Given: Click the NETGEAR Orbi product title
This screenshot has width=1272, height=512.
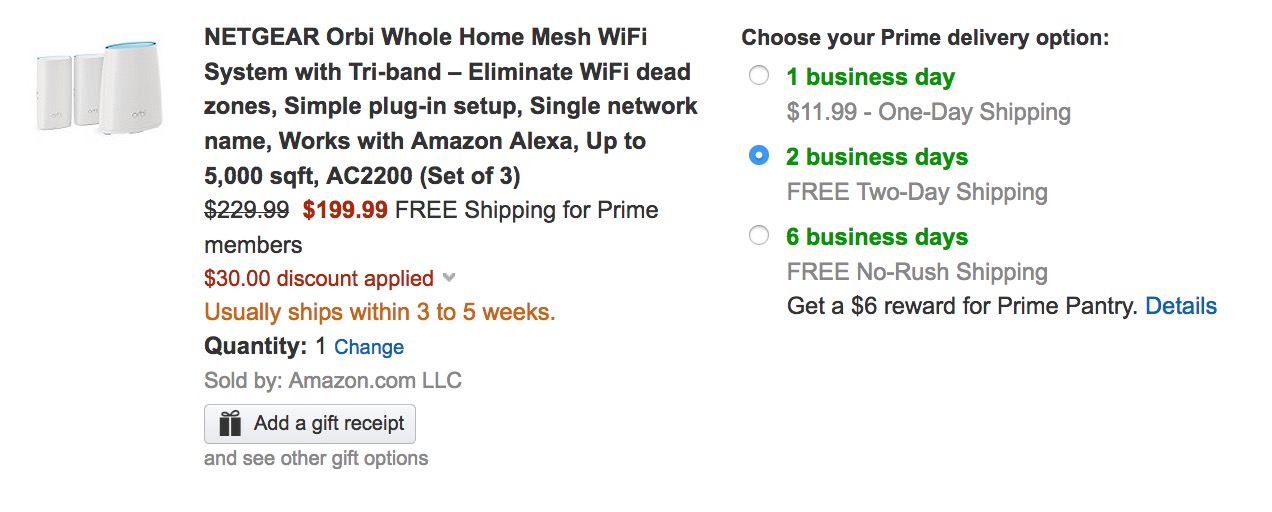Looking at the screenshot, I should [450, 107].
